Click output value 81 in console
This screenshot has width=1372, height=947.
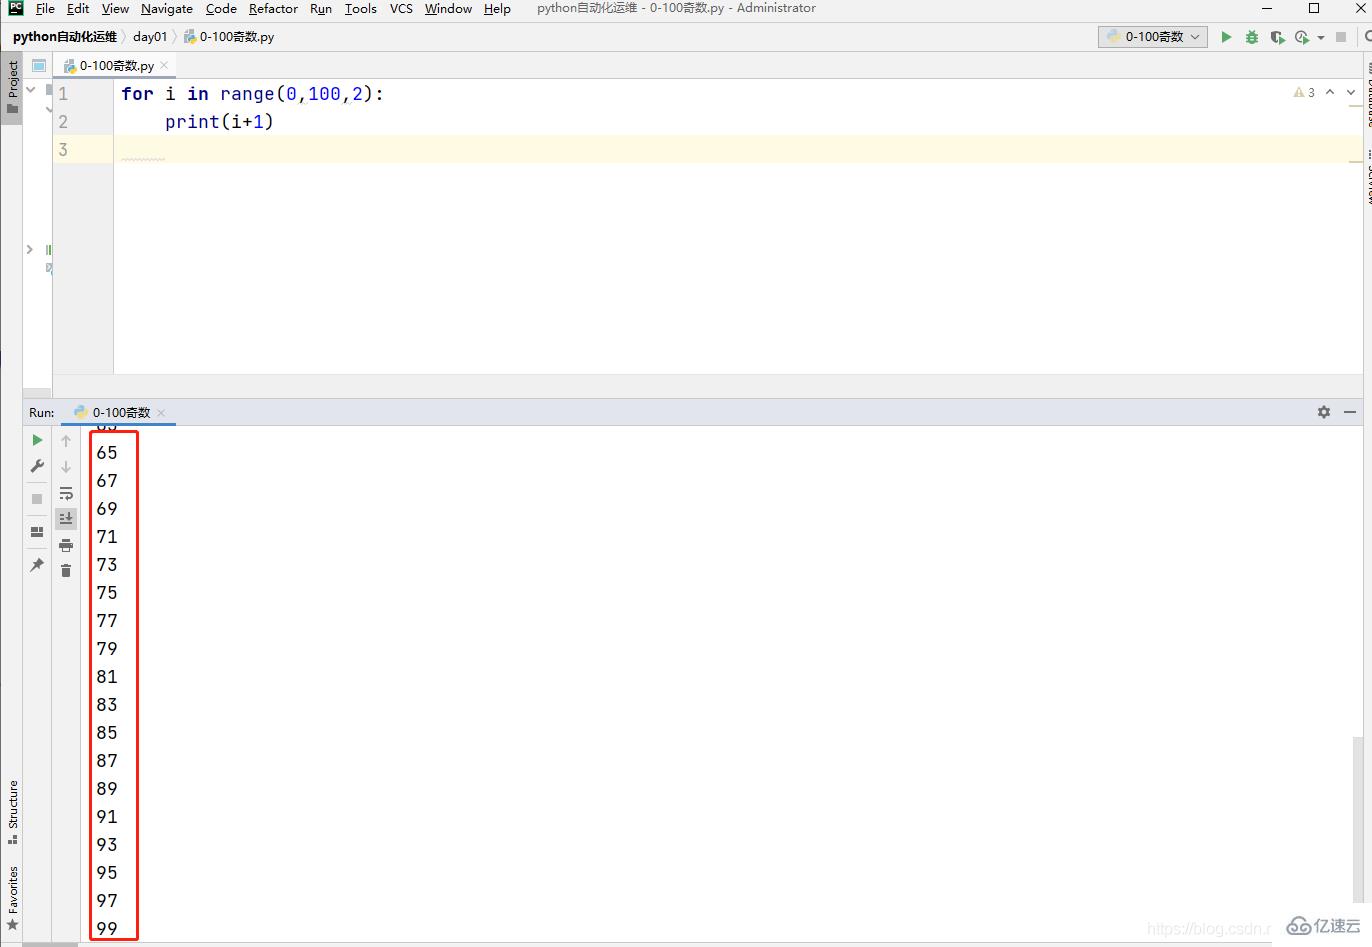[x=107, y=677]
